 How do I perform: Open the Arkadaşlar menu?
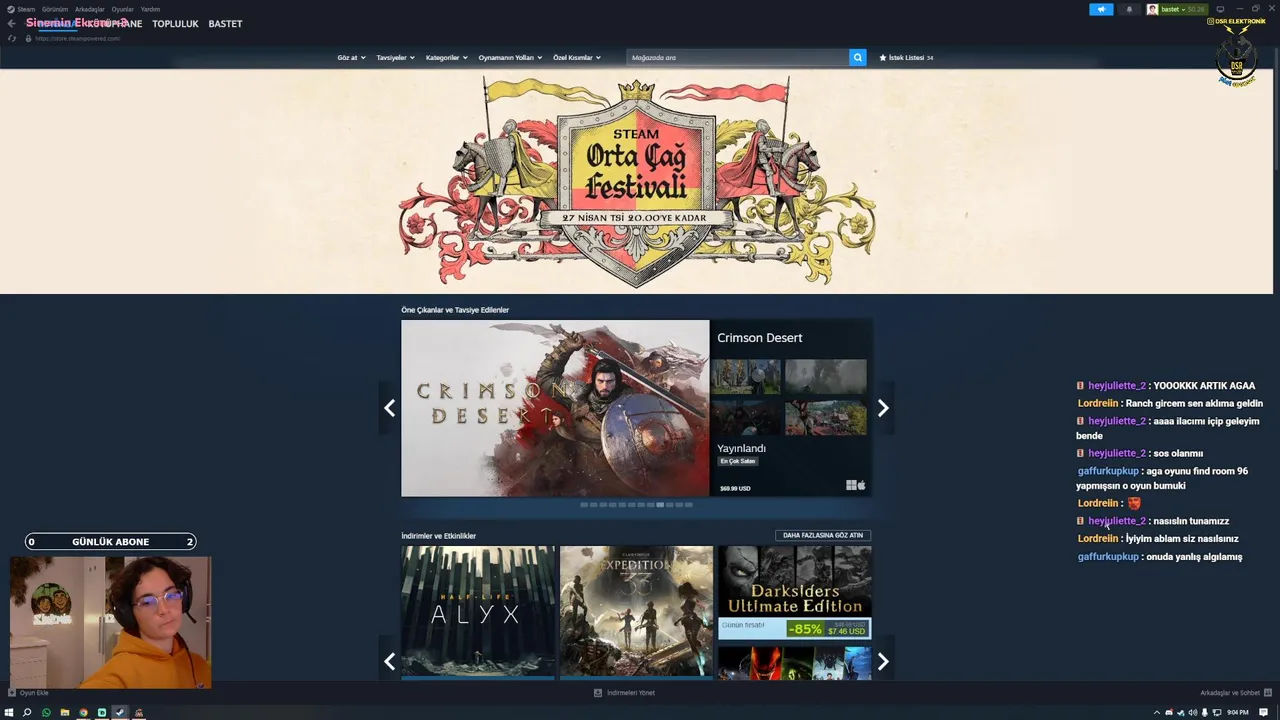[90, 9]
